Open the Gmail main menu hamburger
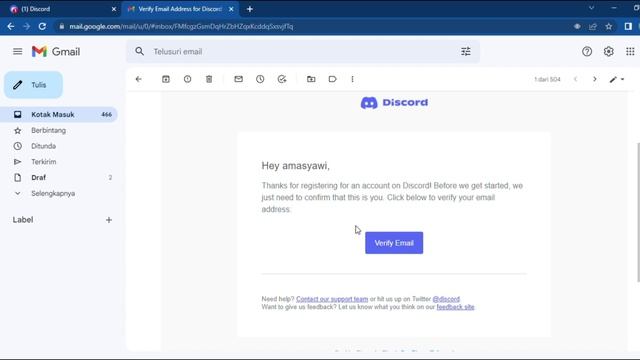Viewport: 640px width, 360px height. [x=18, y=51]
